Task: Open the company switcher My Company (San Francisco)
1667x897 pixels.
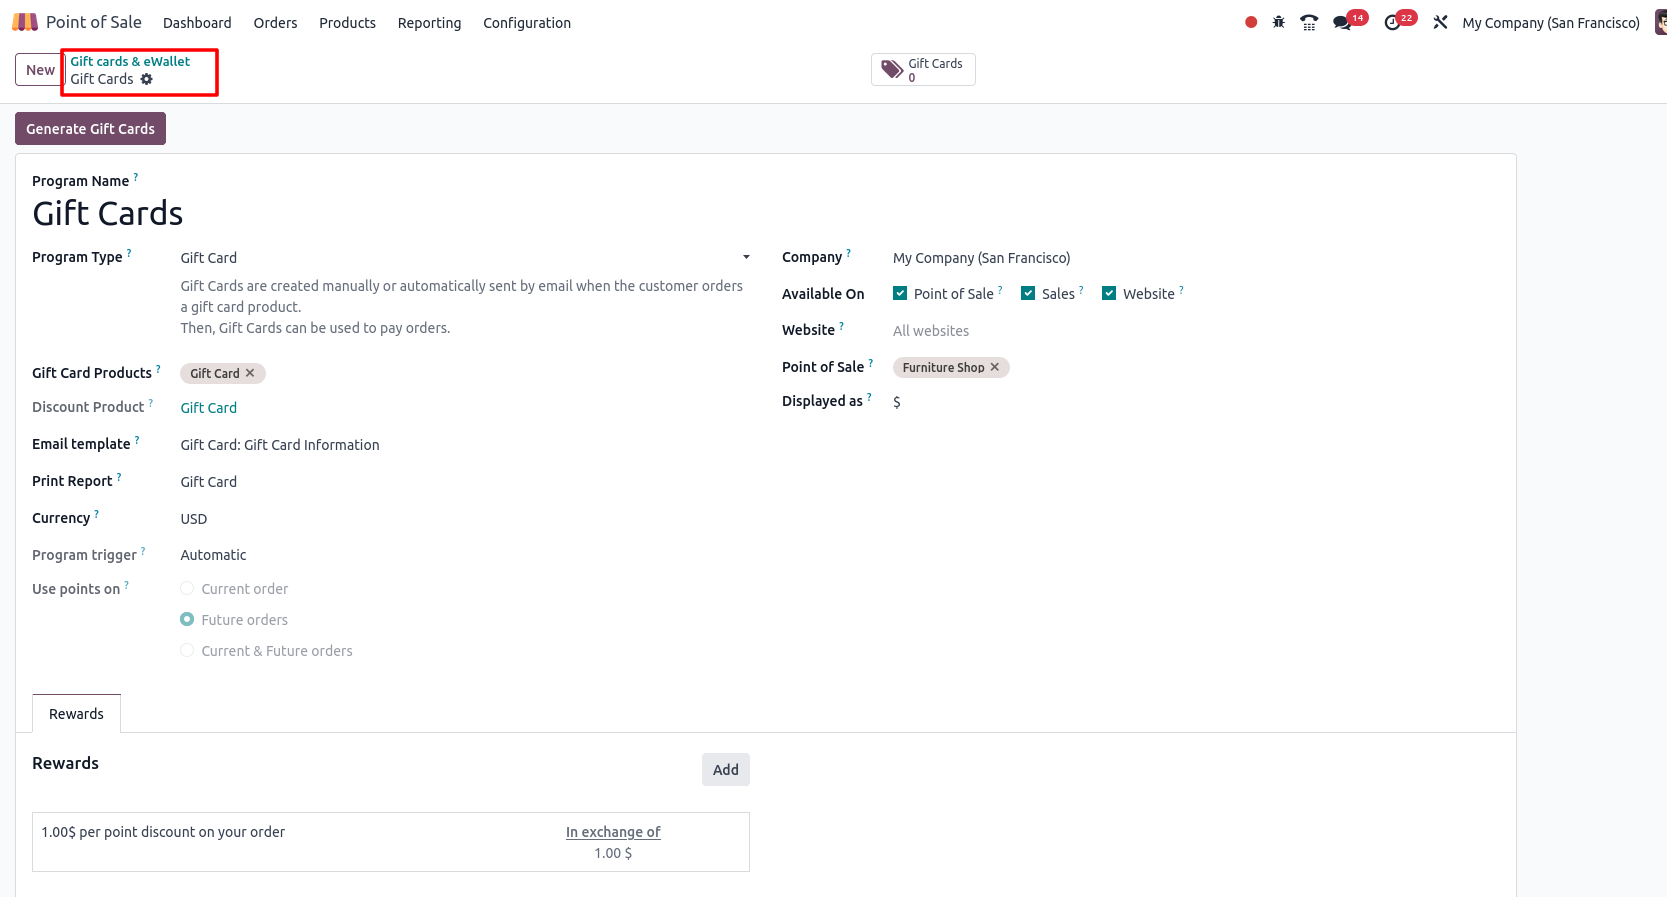Action: pyautogui.click(x=1551, y=22)
